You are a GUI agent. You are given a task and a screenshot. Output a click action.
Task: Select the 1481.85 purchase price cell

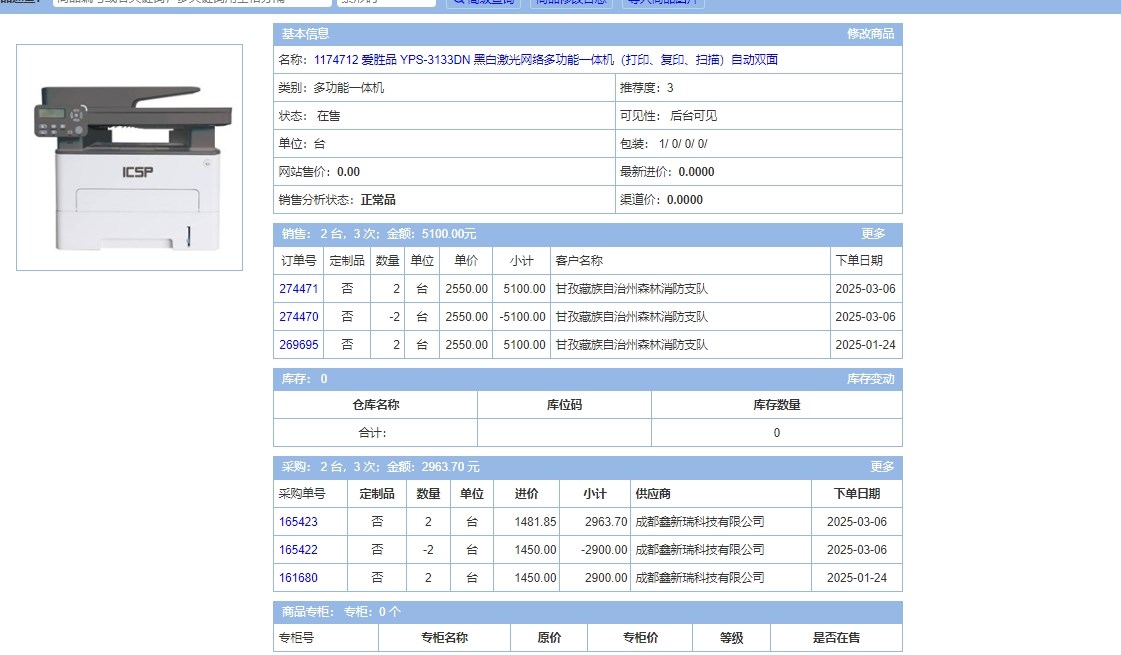click(x=526, y=522)
